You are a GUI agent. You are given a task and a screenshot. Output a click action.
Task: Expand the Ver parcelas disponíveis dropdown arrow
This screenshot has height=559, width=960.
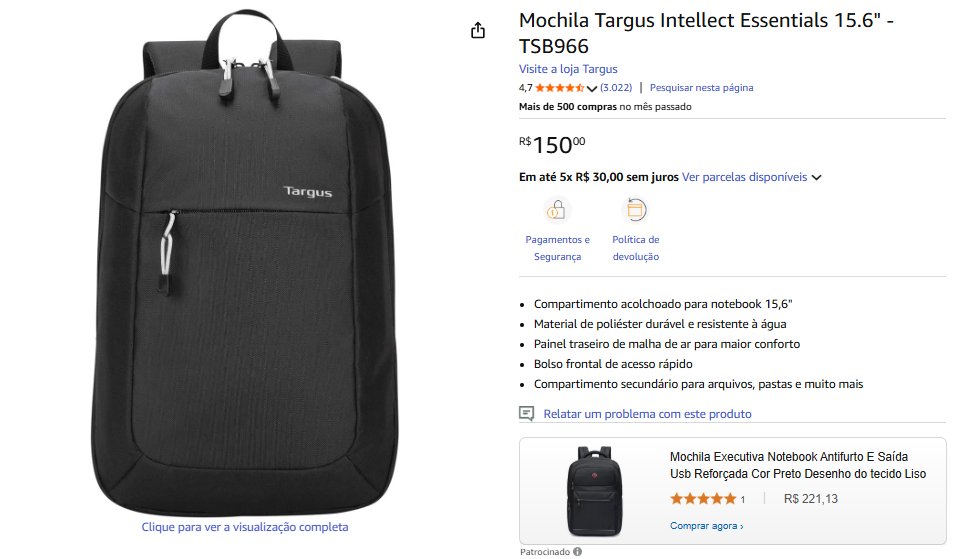click(816, 178)
